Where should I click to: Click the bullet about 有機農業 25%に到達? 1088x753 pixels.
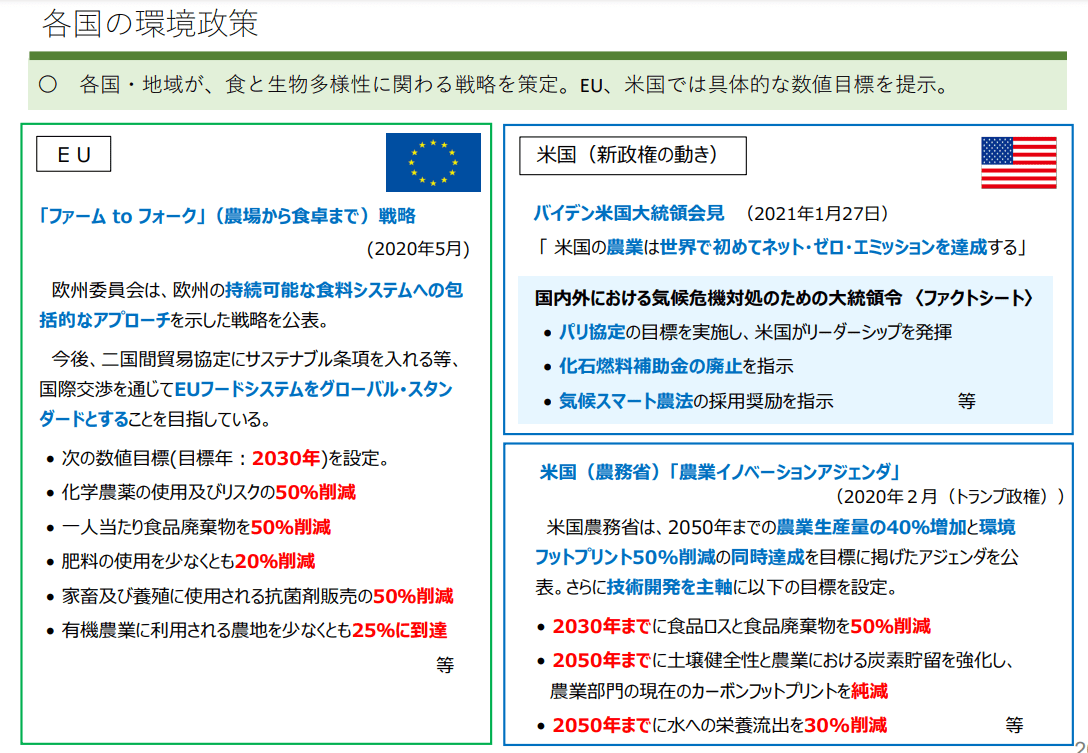pyautogui.click(x=247, y=630)
